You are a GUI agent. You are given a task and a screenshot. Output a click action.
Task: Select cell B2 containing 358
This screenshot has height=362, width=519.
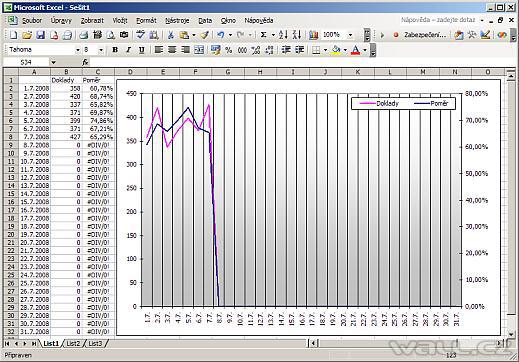[x=66, y=88]
